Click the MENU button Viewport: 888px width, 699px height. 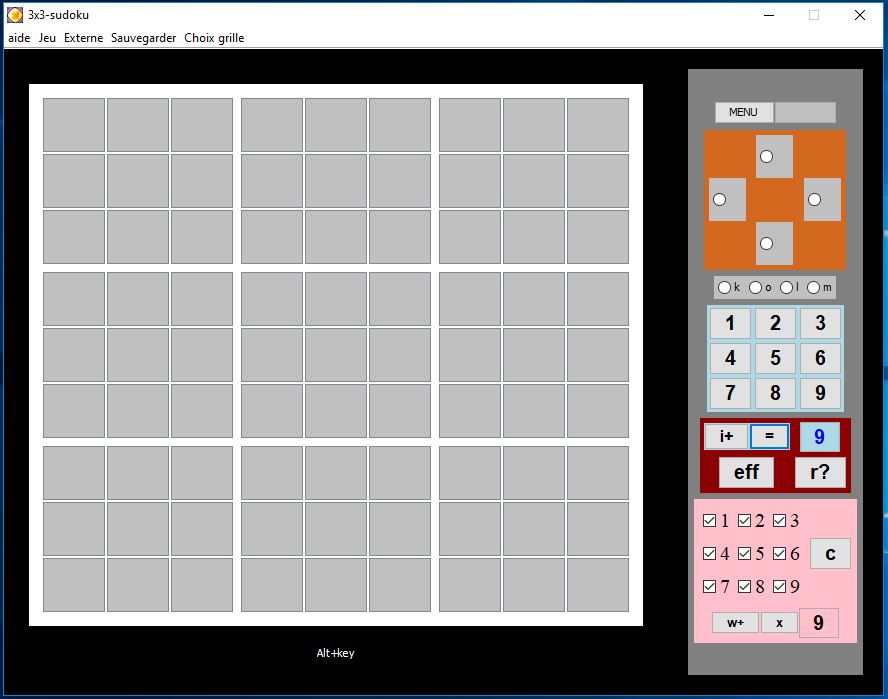(743, 112)
